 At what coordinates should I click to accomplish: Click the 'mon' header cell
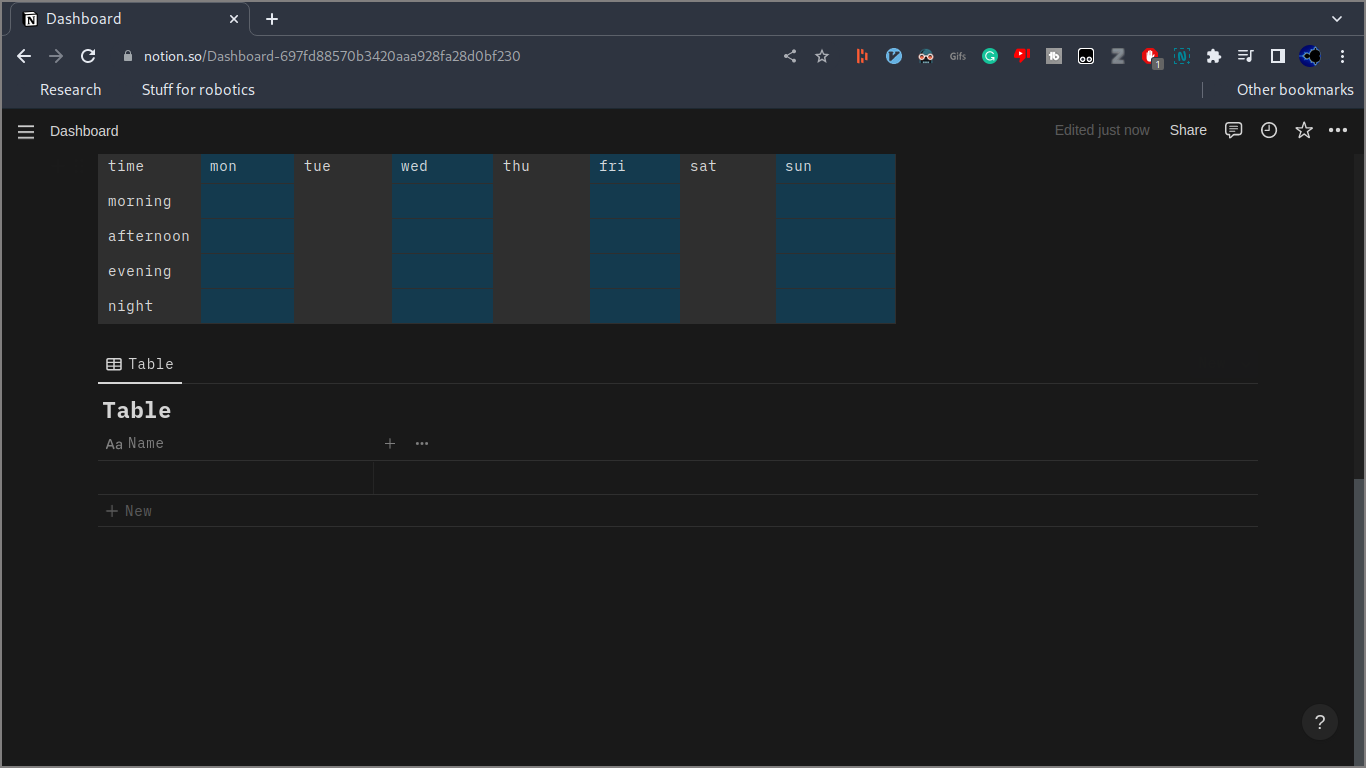tap(248, 167)
